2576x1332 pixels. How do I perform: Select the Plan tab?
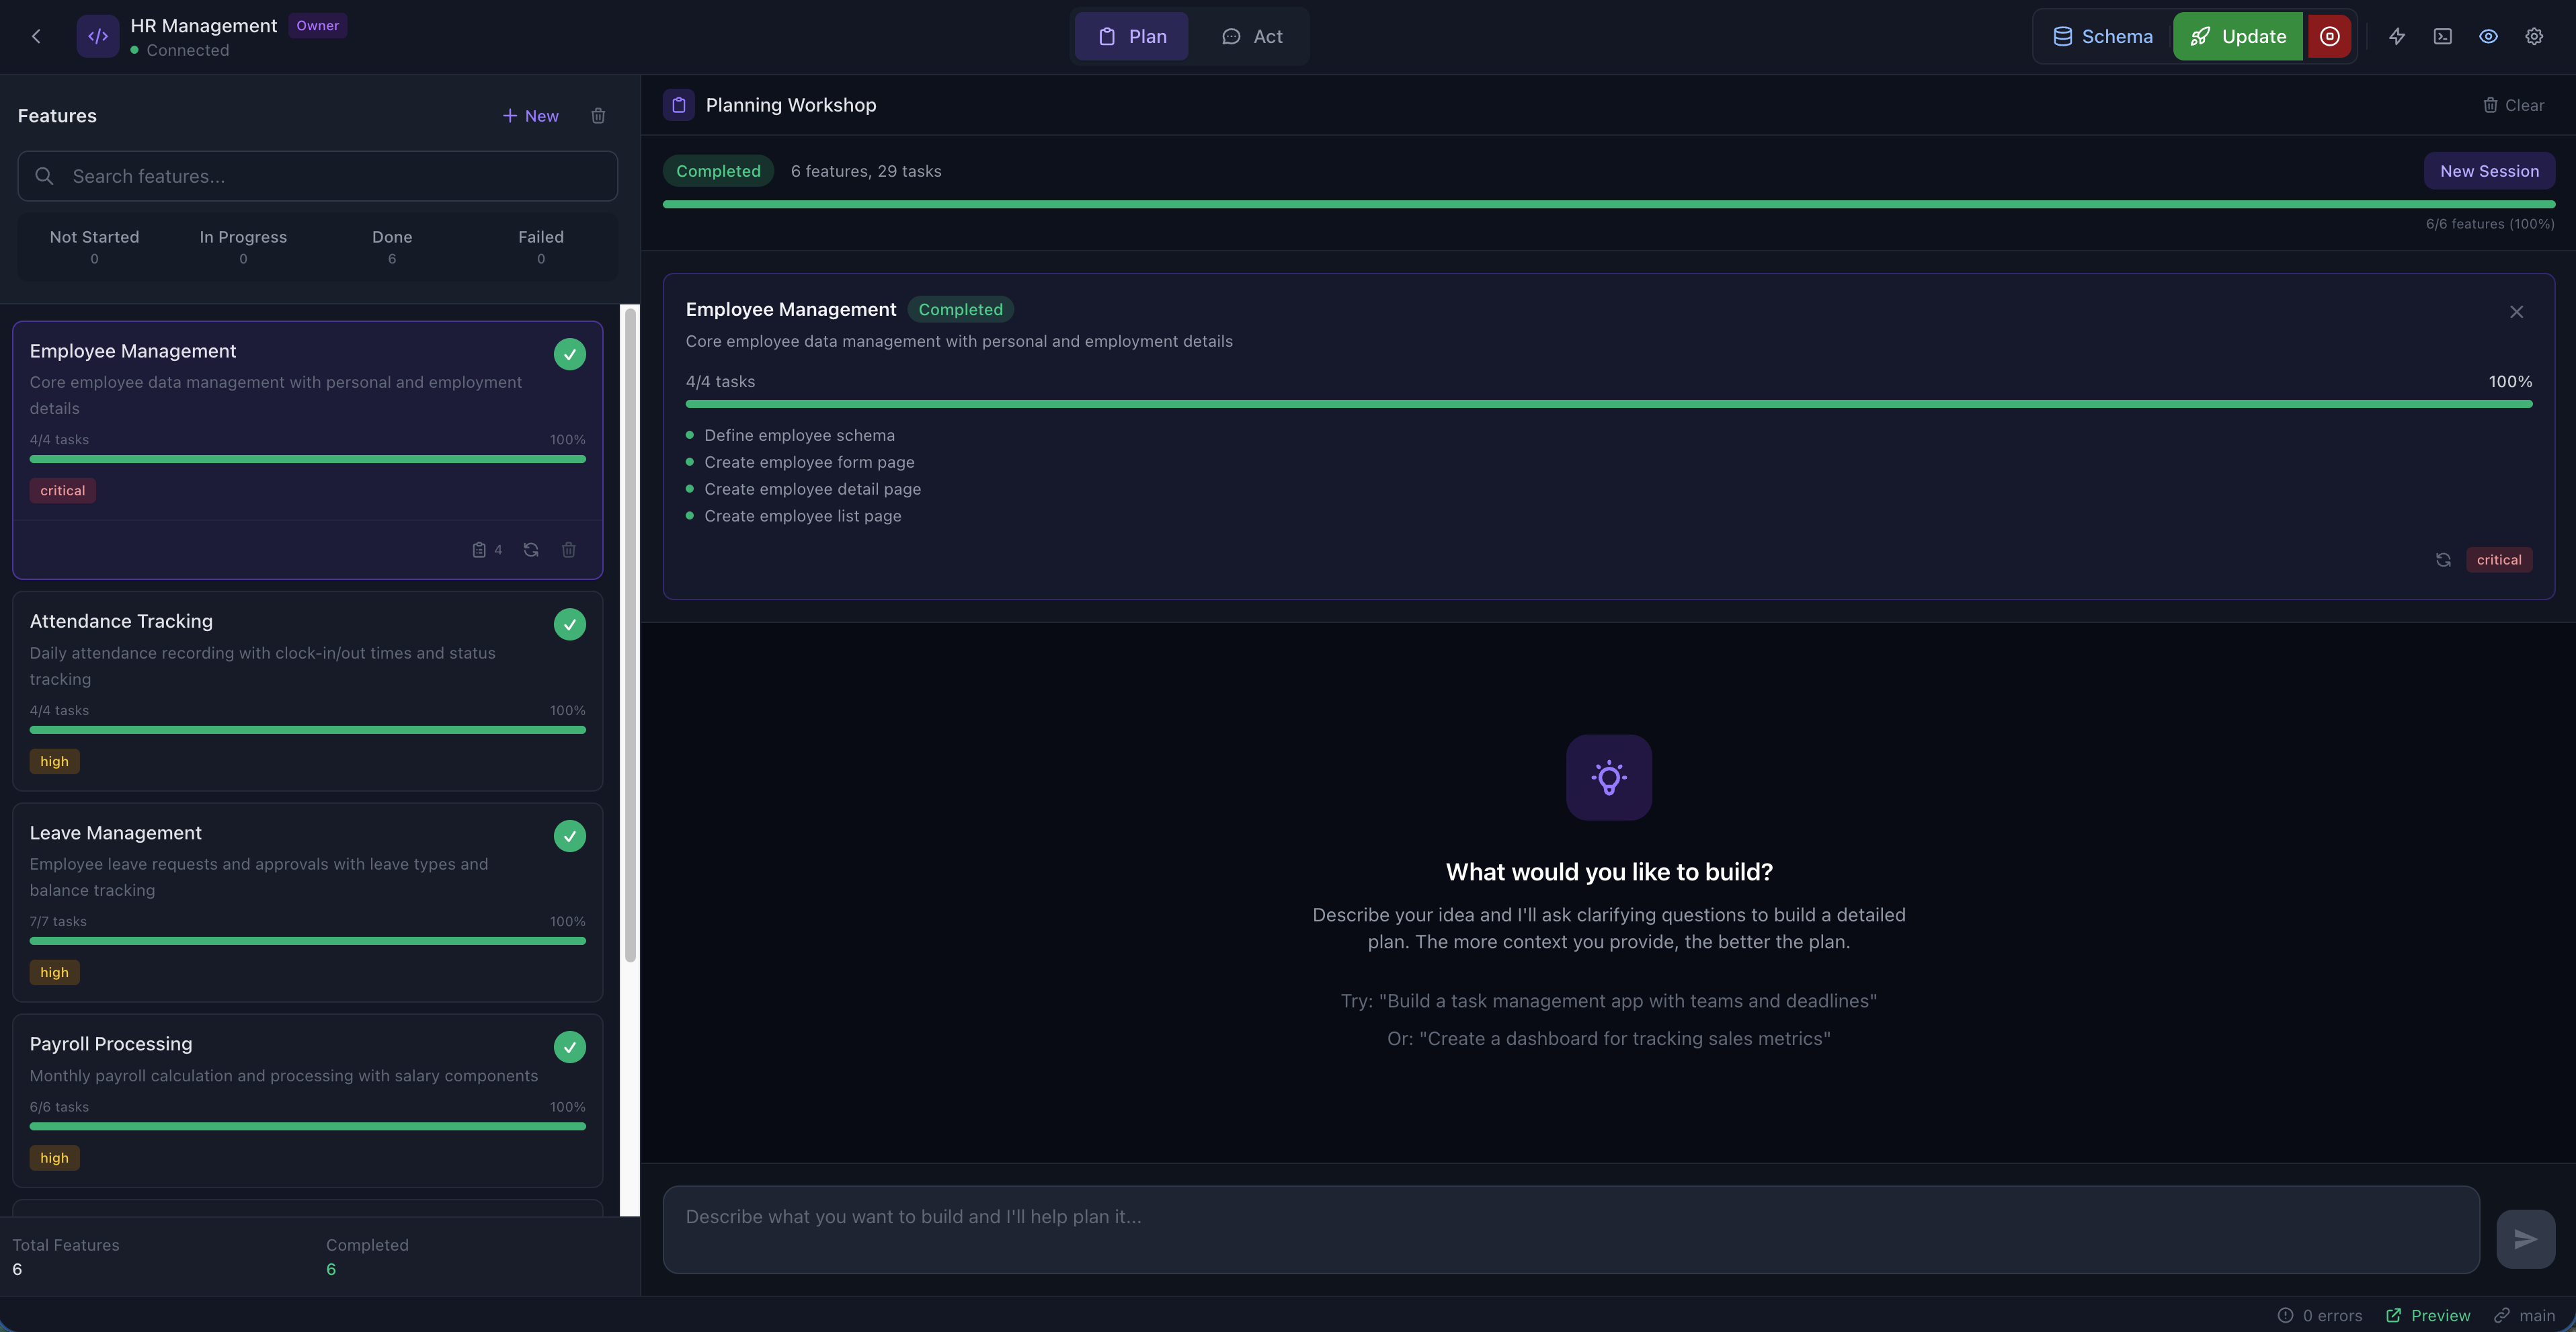tap(1132, 37)
